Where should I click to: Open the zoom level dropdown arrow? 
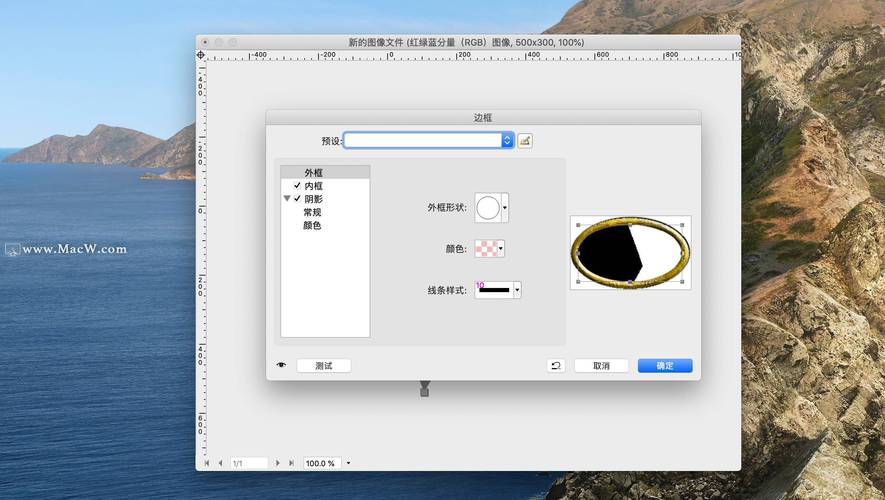click(348, 463)
